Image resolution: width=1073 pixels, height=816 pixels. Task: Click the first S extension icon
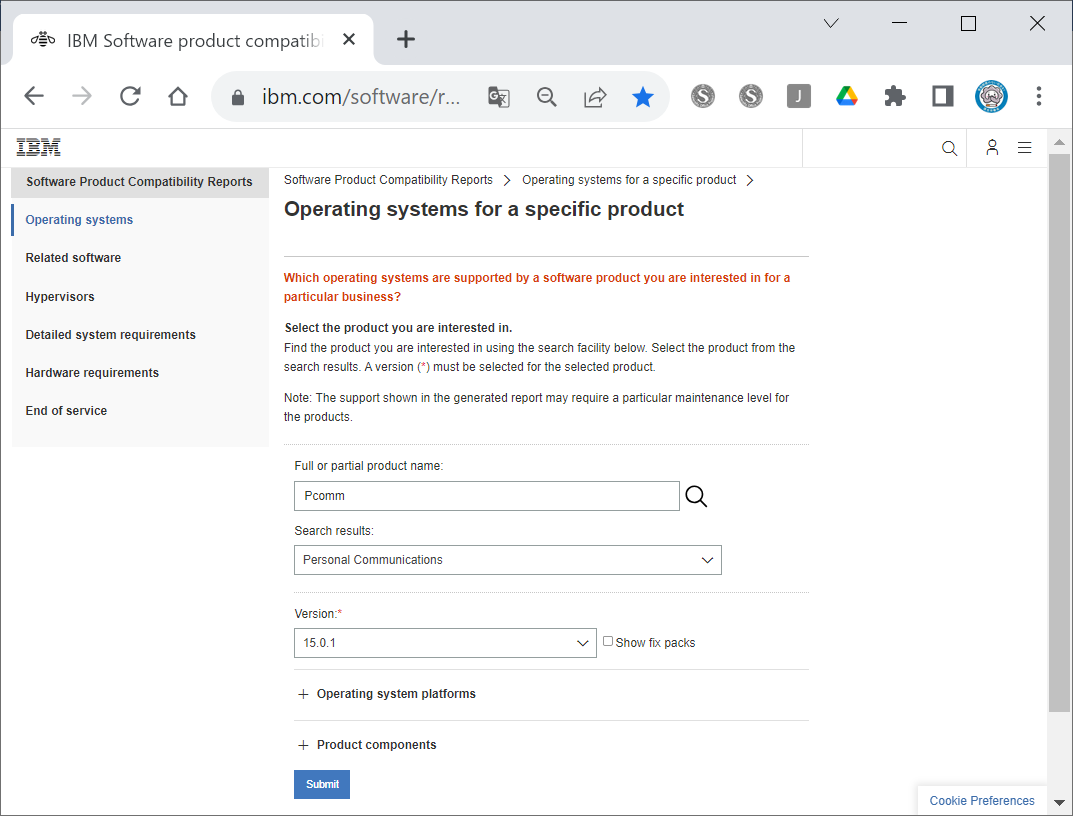tap(703, 96)
